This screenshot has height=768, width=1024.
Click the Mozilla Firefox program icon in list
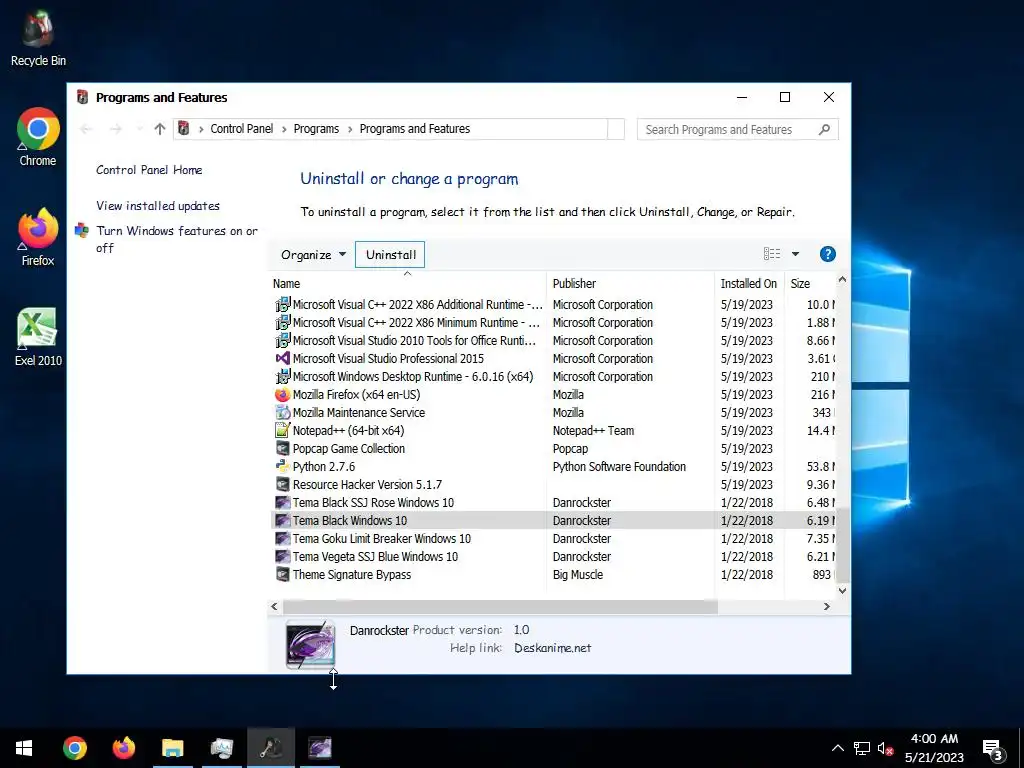point(282,394)
